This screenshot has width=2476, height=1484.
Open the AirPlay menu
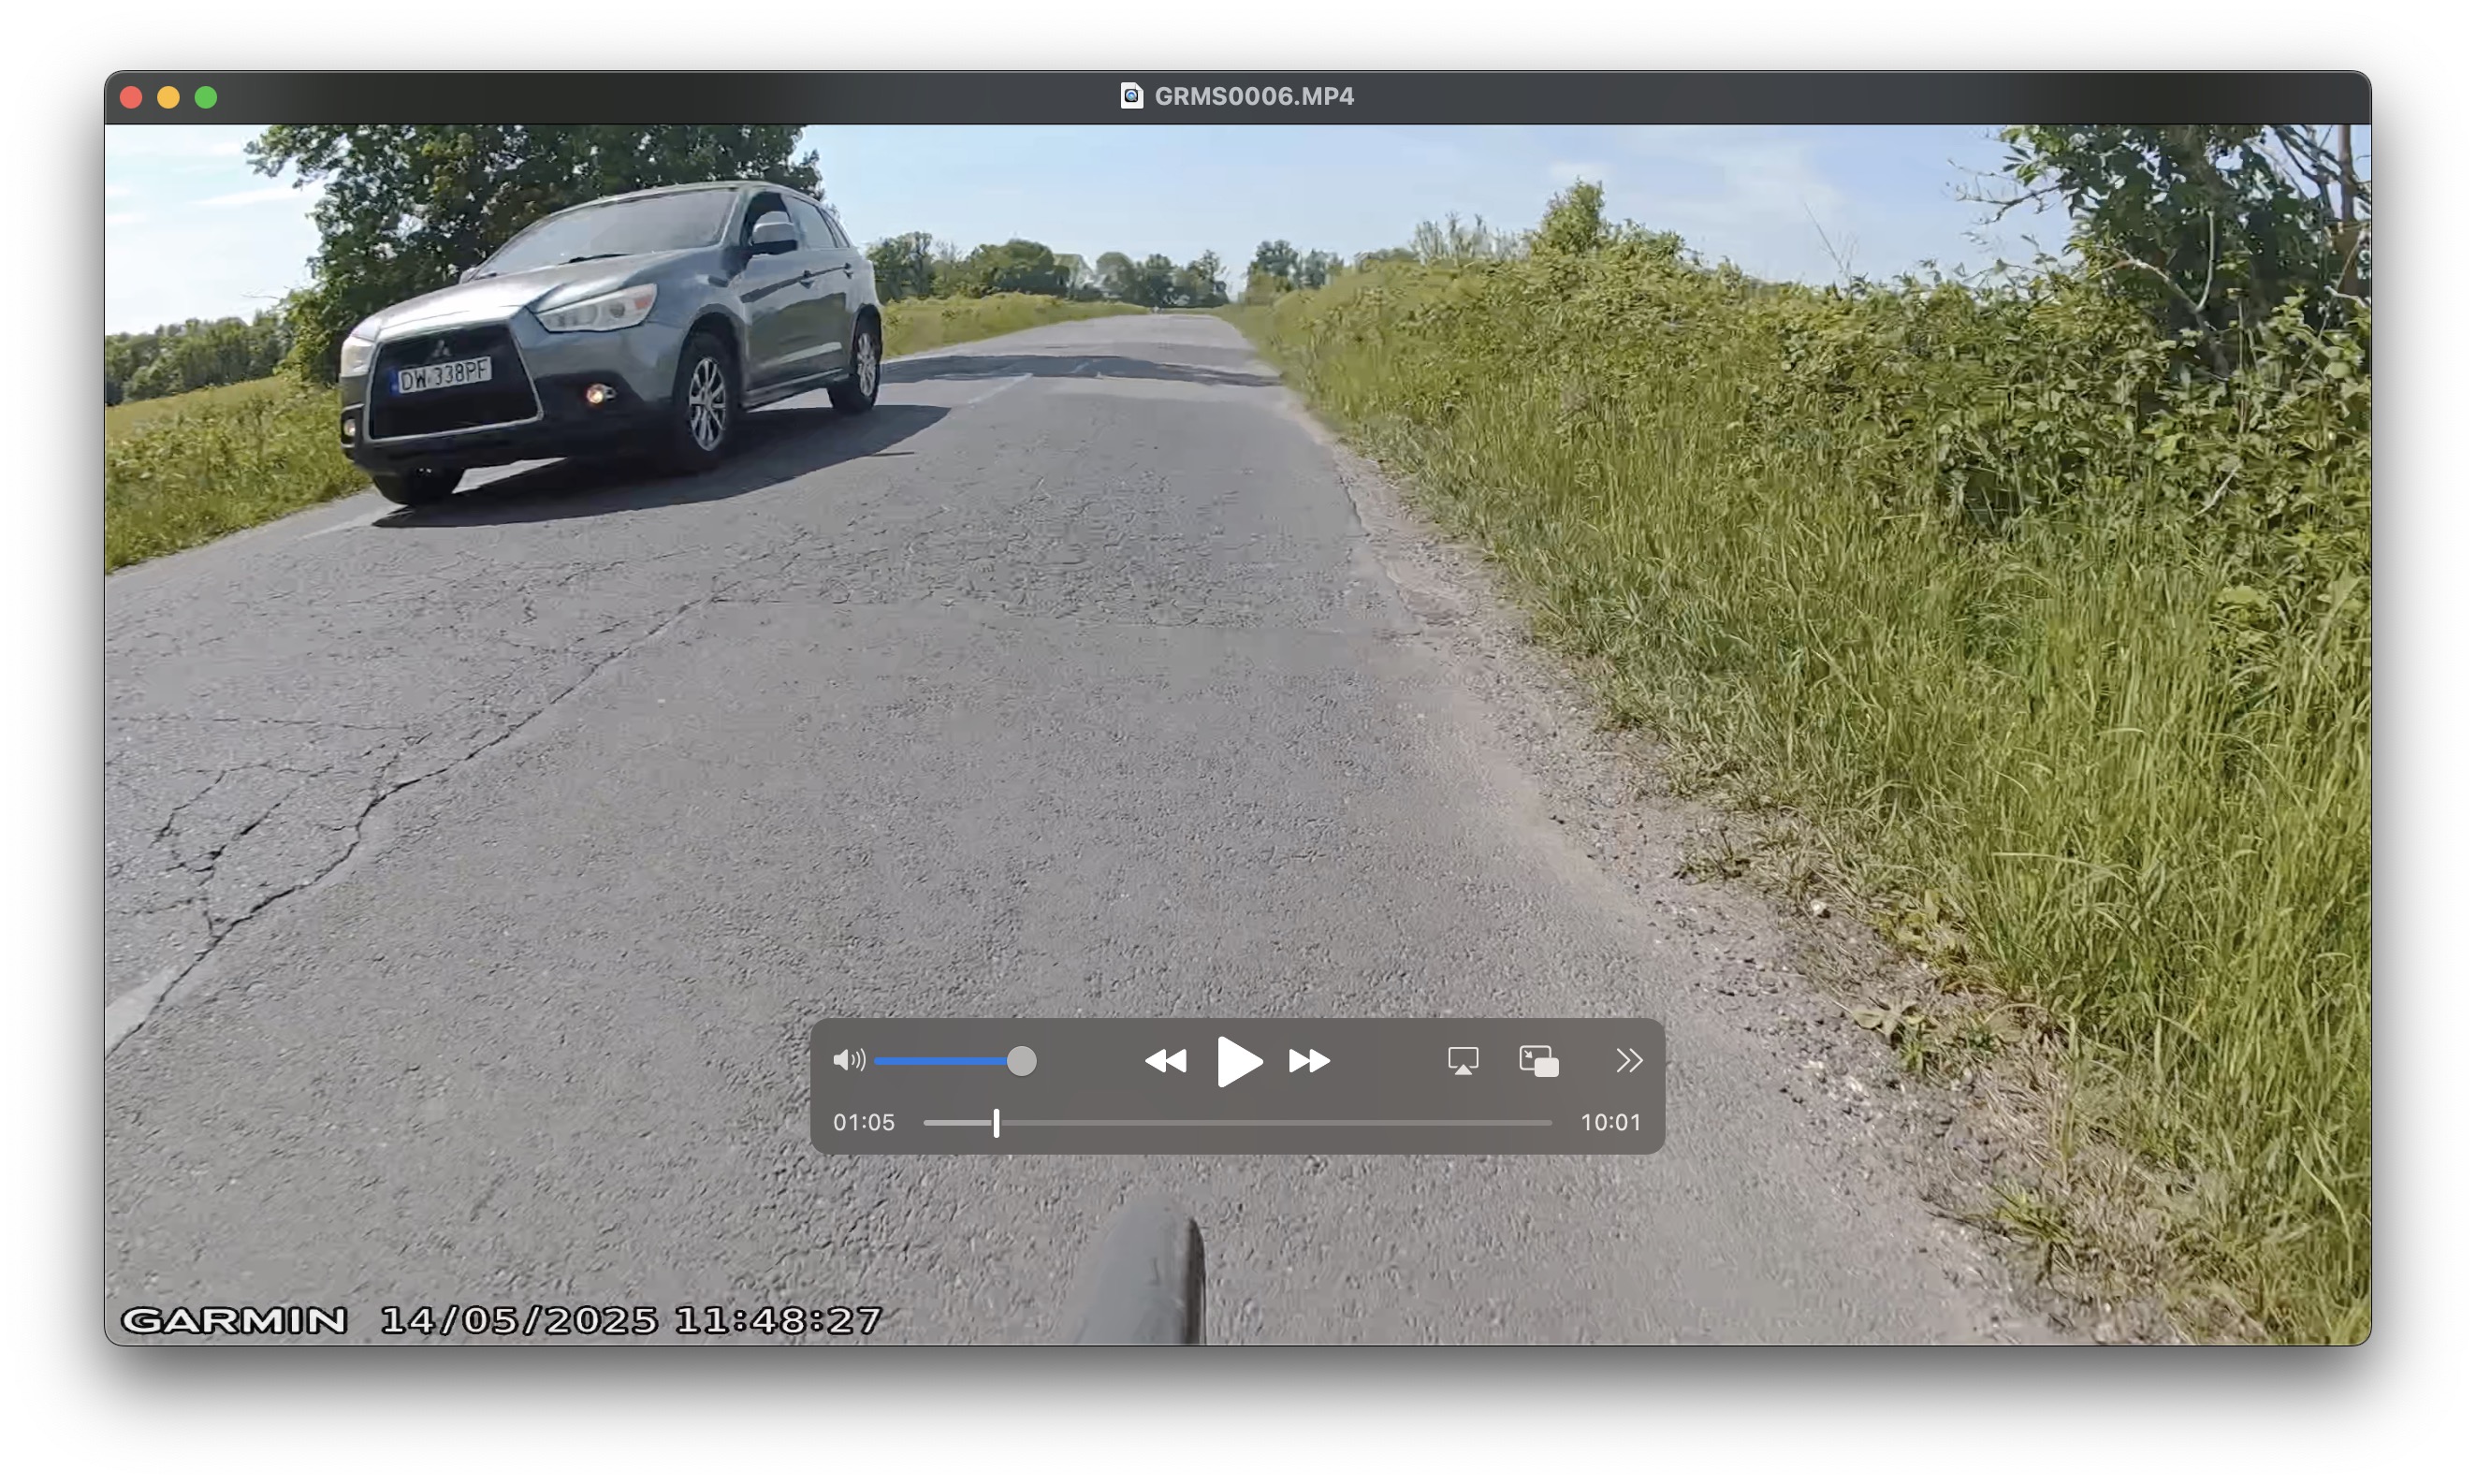(1463, 1061)
